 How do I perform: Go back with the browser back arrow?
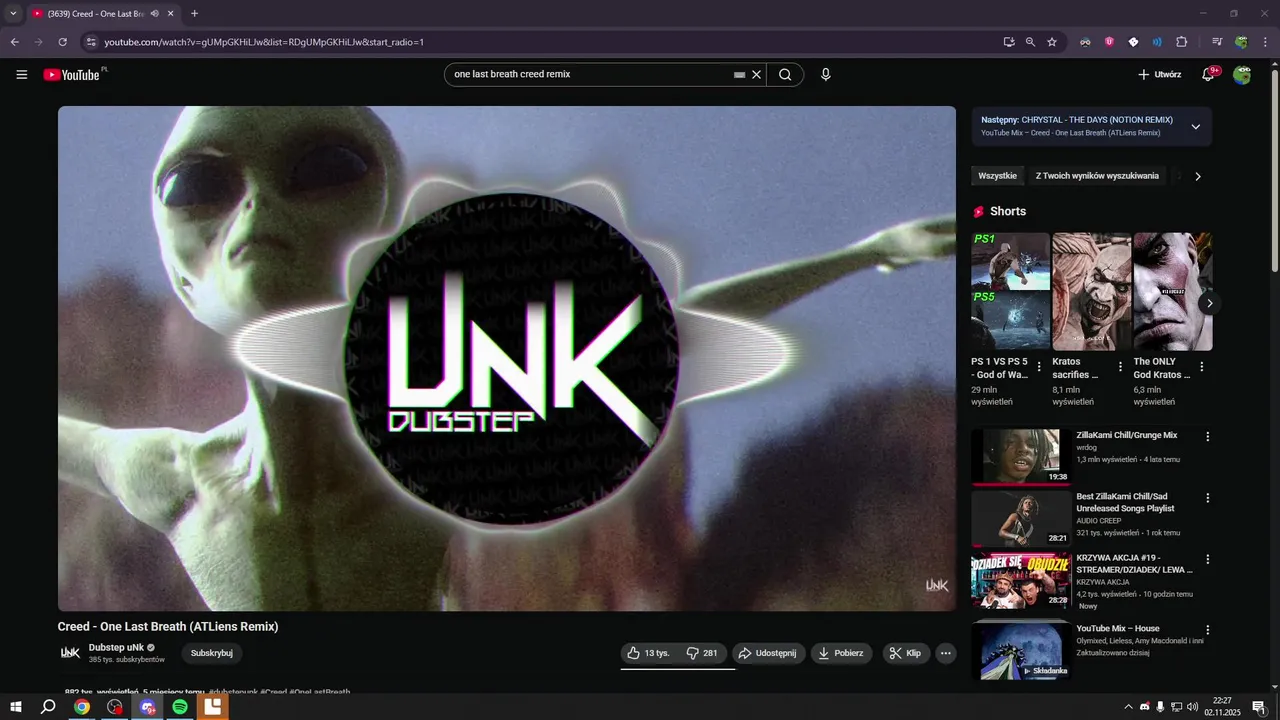pos(14,42)
